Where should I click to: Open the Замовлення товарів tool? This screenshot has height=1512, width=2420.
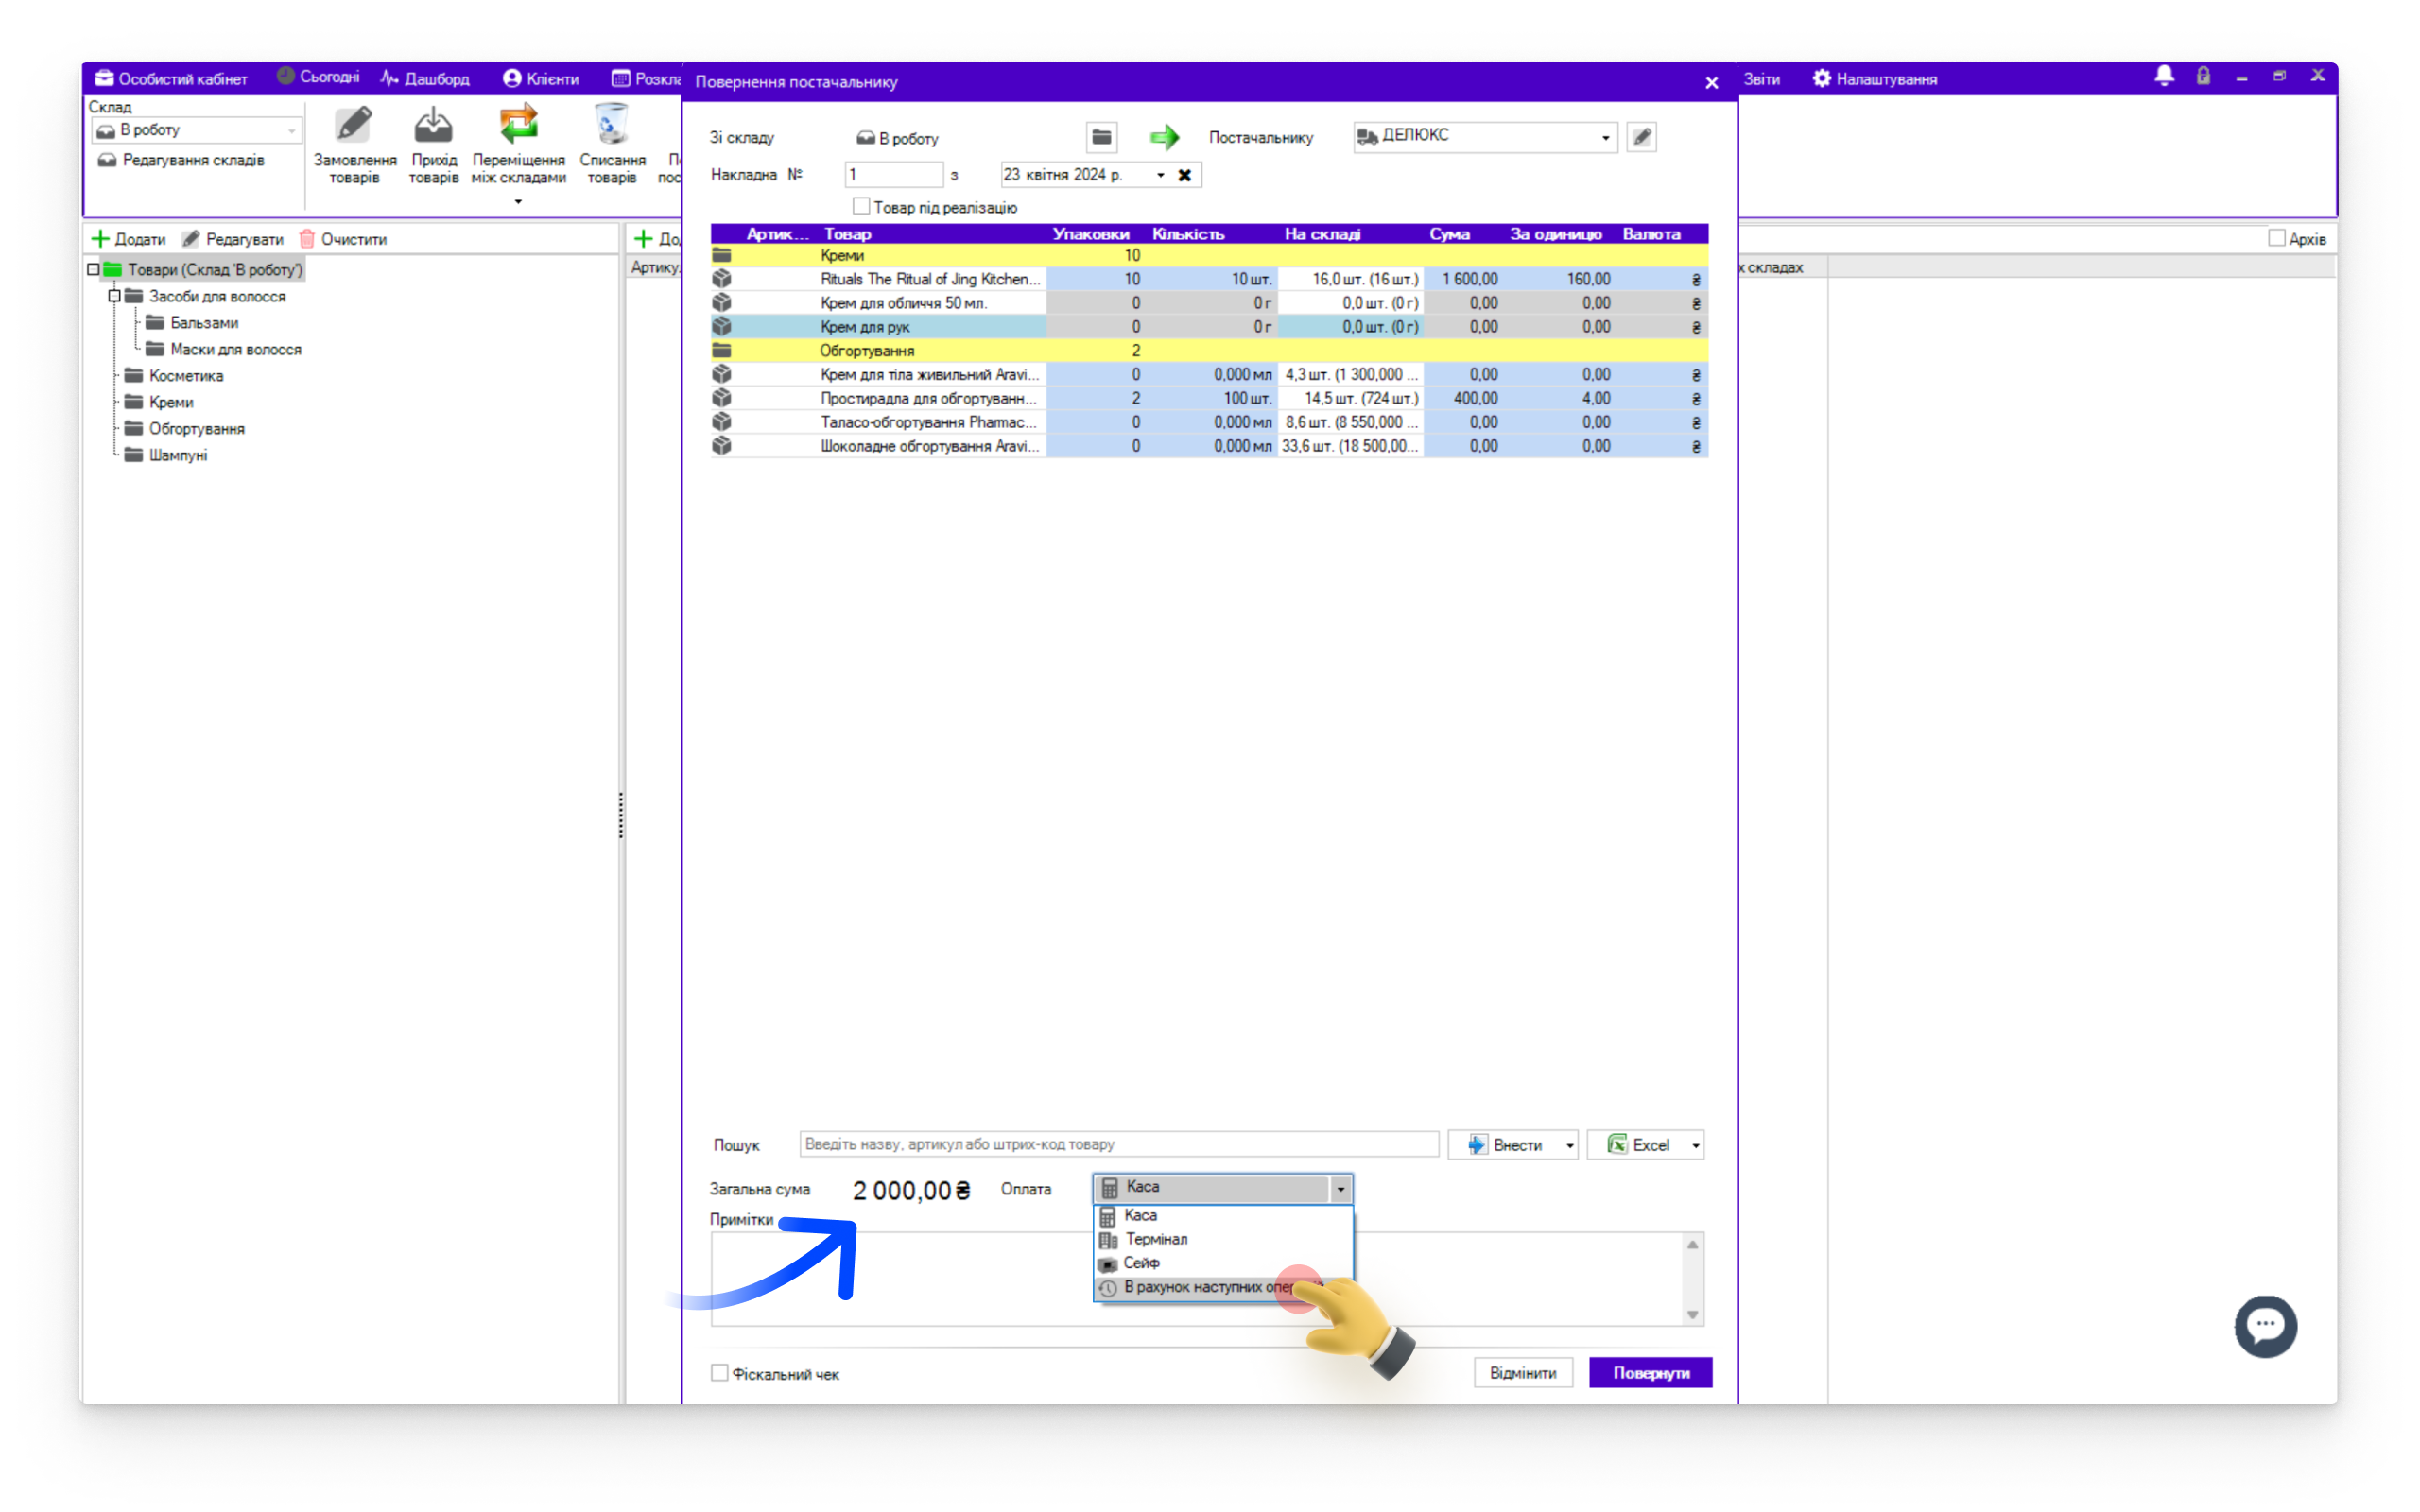[354, 145]
